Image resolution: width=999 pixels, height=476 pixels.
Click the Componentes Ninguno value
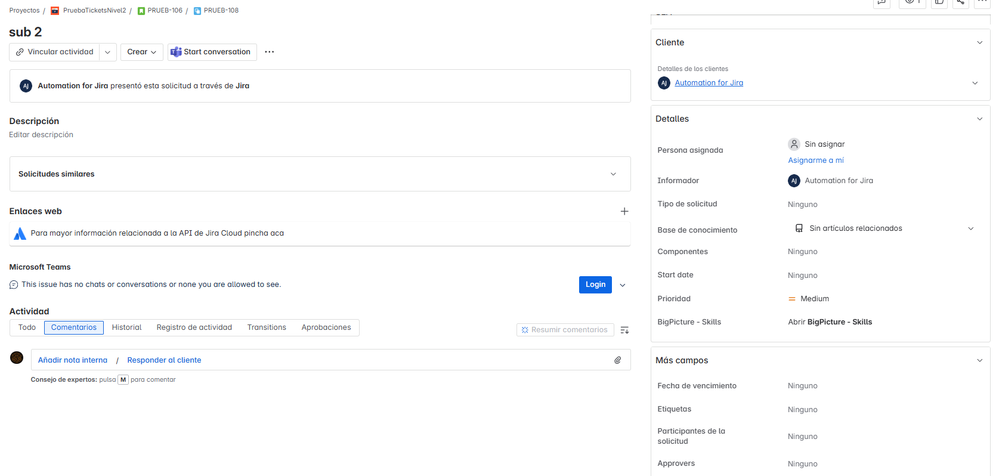[803, 252]
